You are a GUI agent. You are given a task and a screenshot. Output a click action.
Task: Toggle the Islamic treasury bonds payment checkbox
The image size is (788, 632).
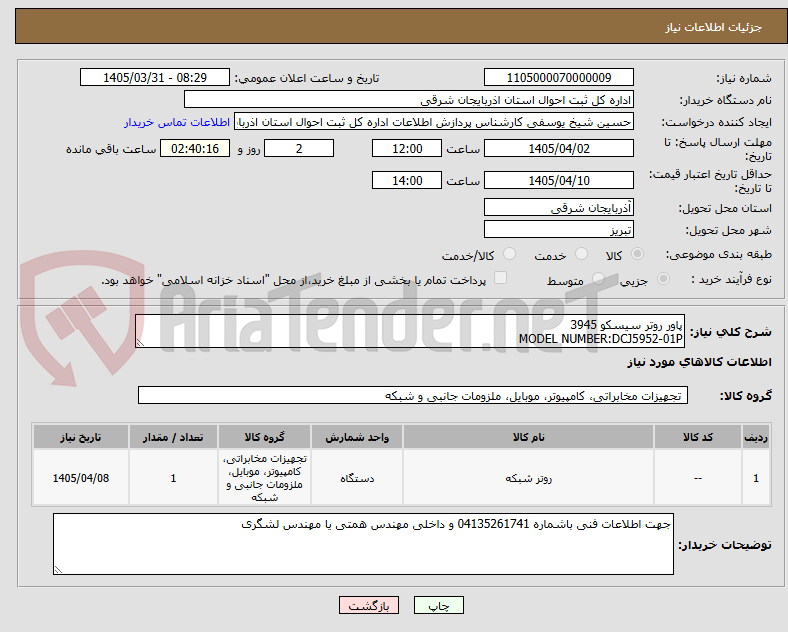point(501,278)
